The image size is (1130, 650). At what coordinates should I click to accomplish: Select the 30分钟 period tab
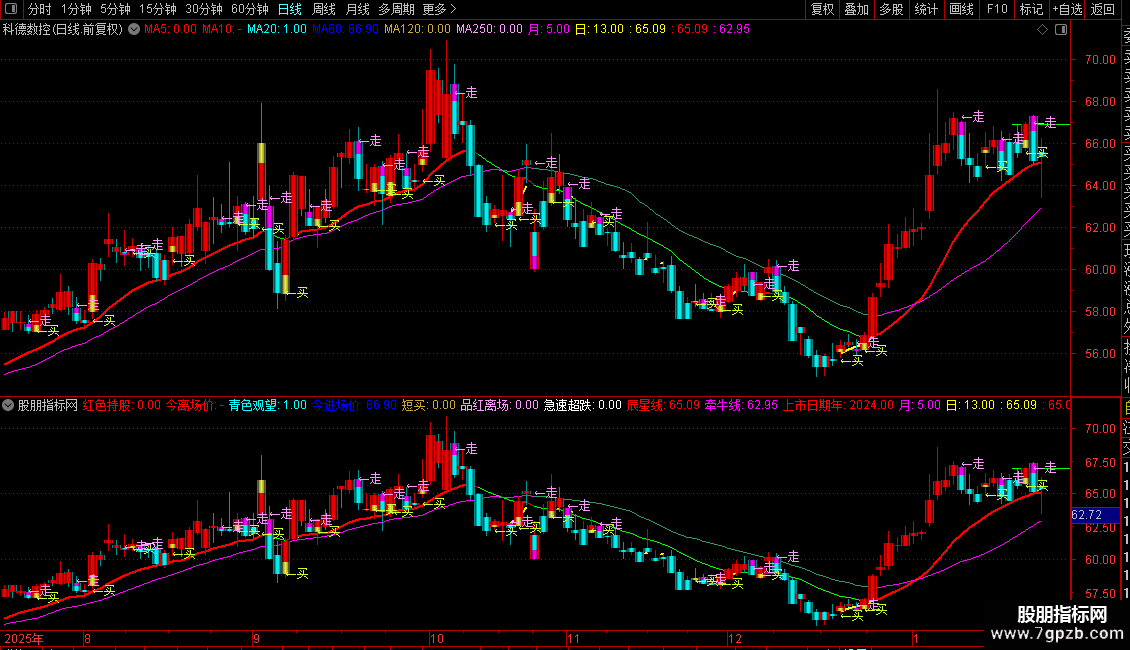[204, 9]
